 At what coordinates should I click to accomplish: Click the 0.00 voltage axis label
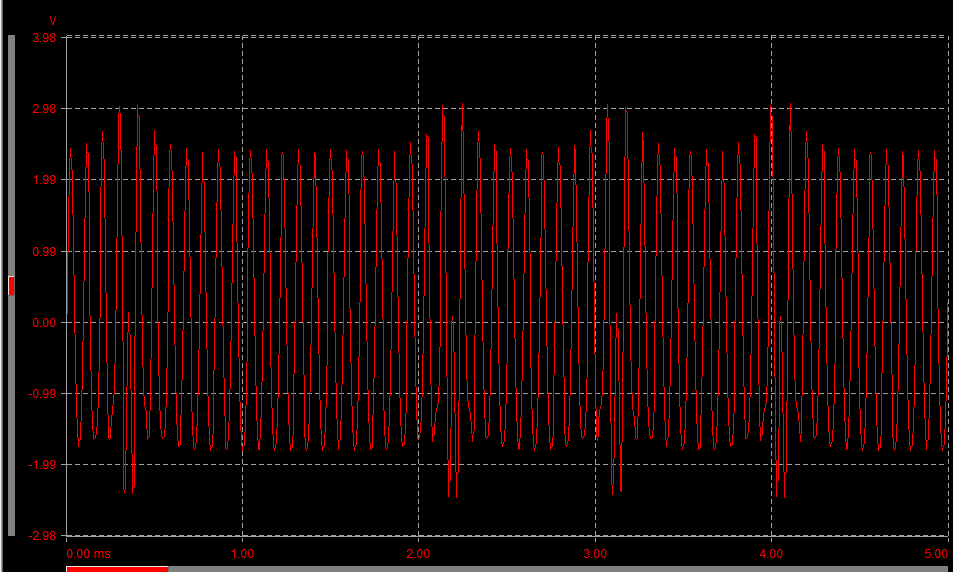(x=45, y=322)
